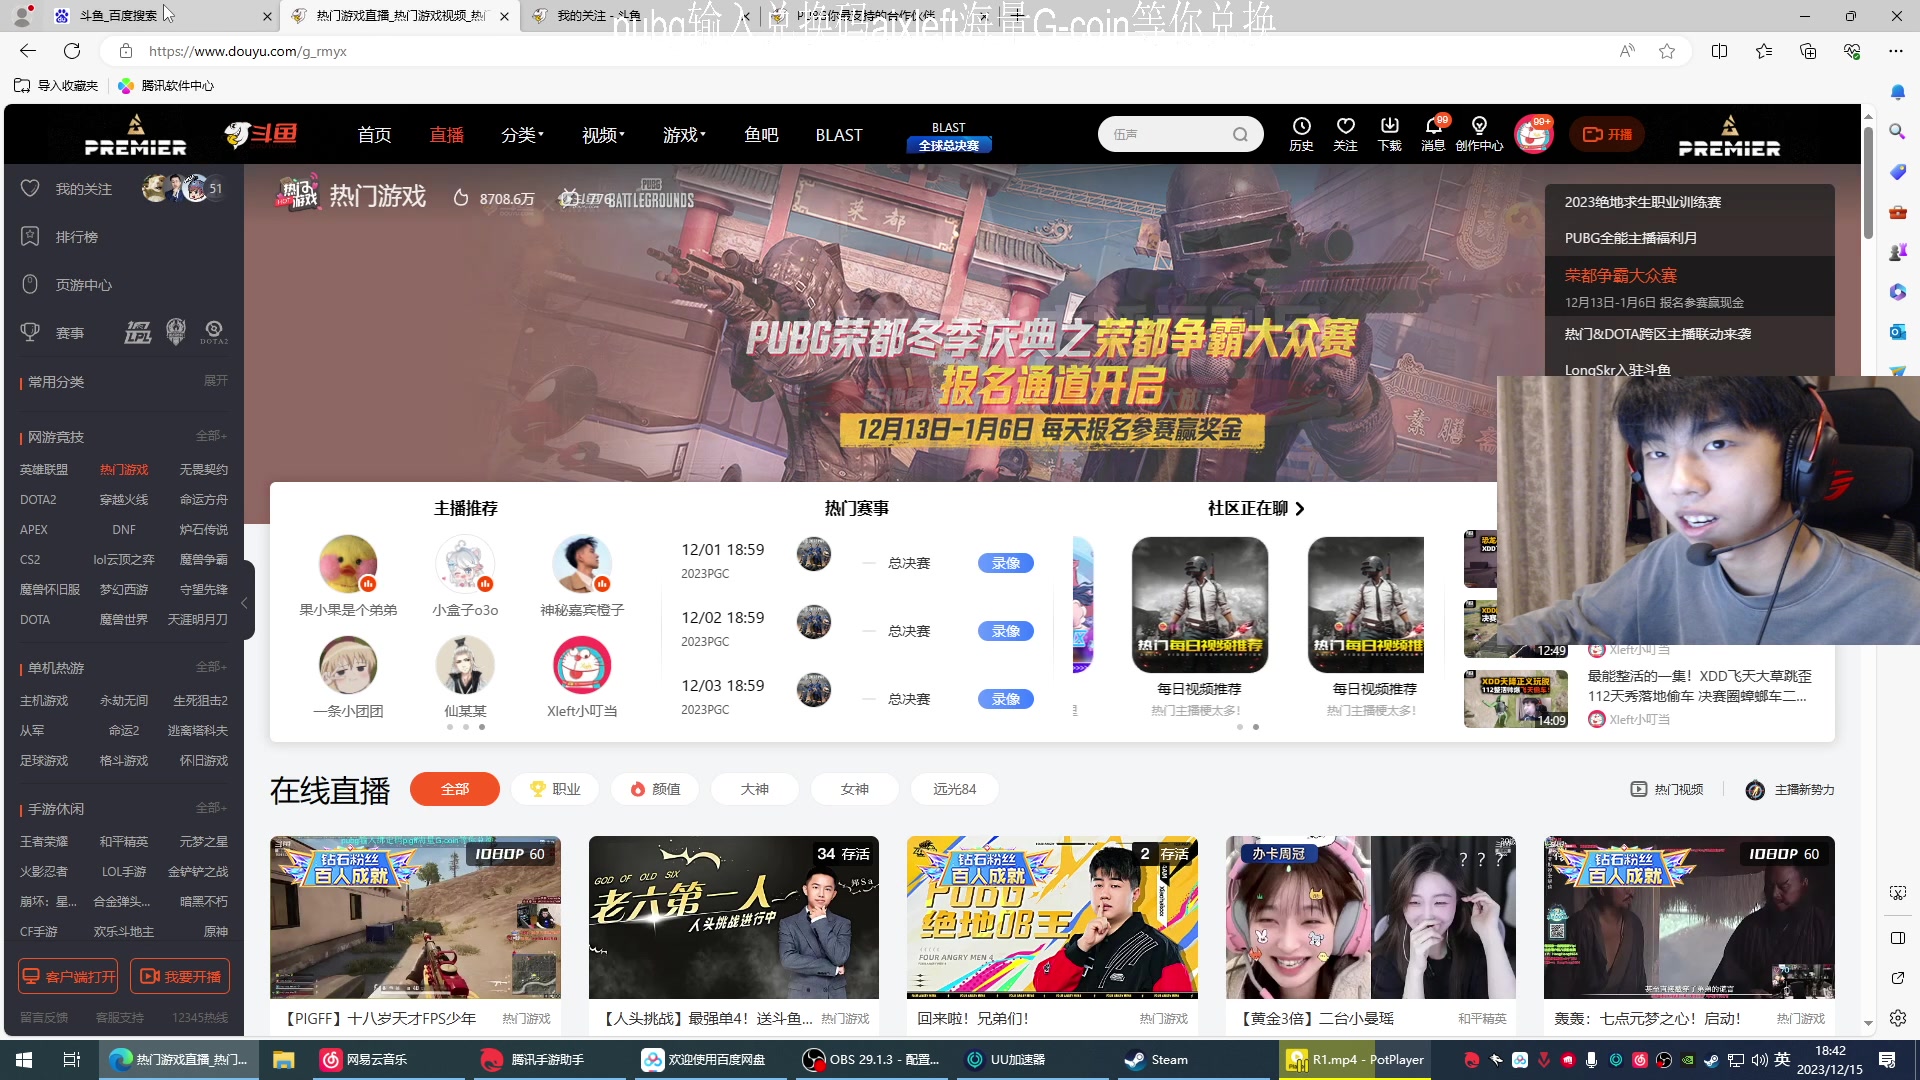Switch to the 我的关注 browser tab
The width and height of the screenshot is (1920, 1080).
(x=638, y=16)
